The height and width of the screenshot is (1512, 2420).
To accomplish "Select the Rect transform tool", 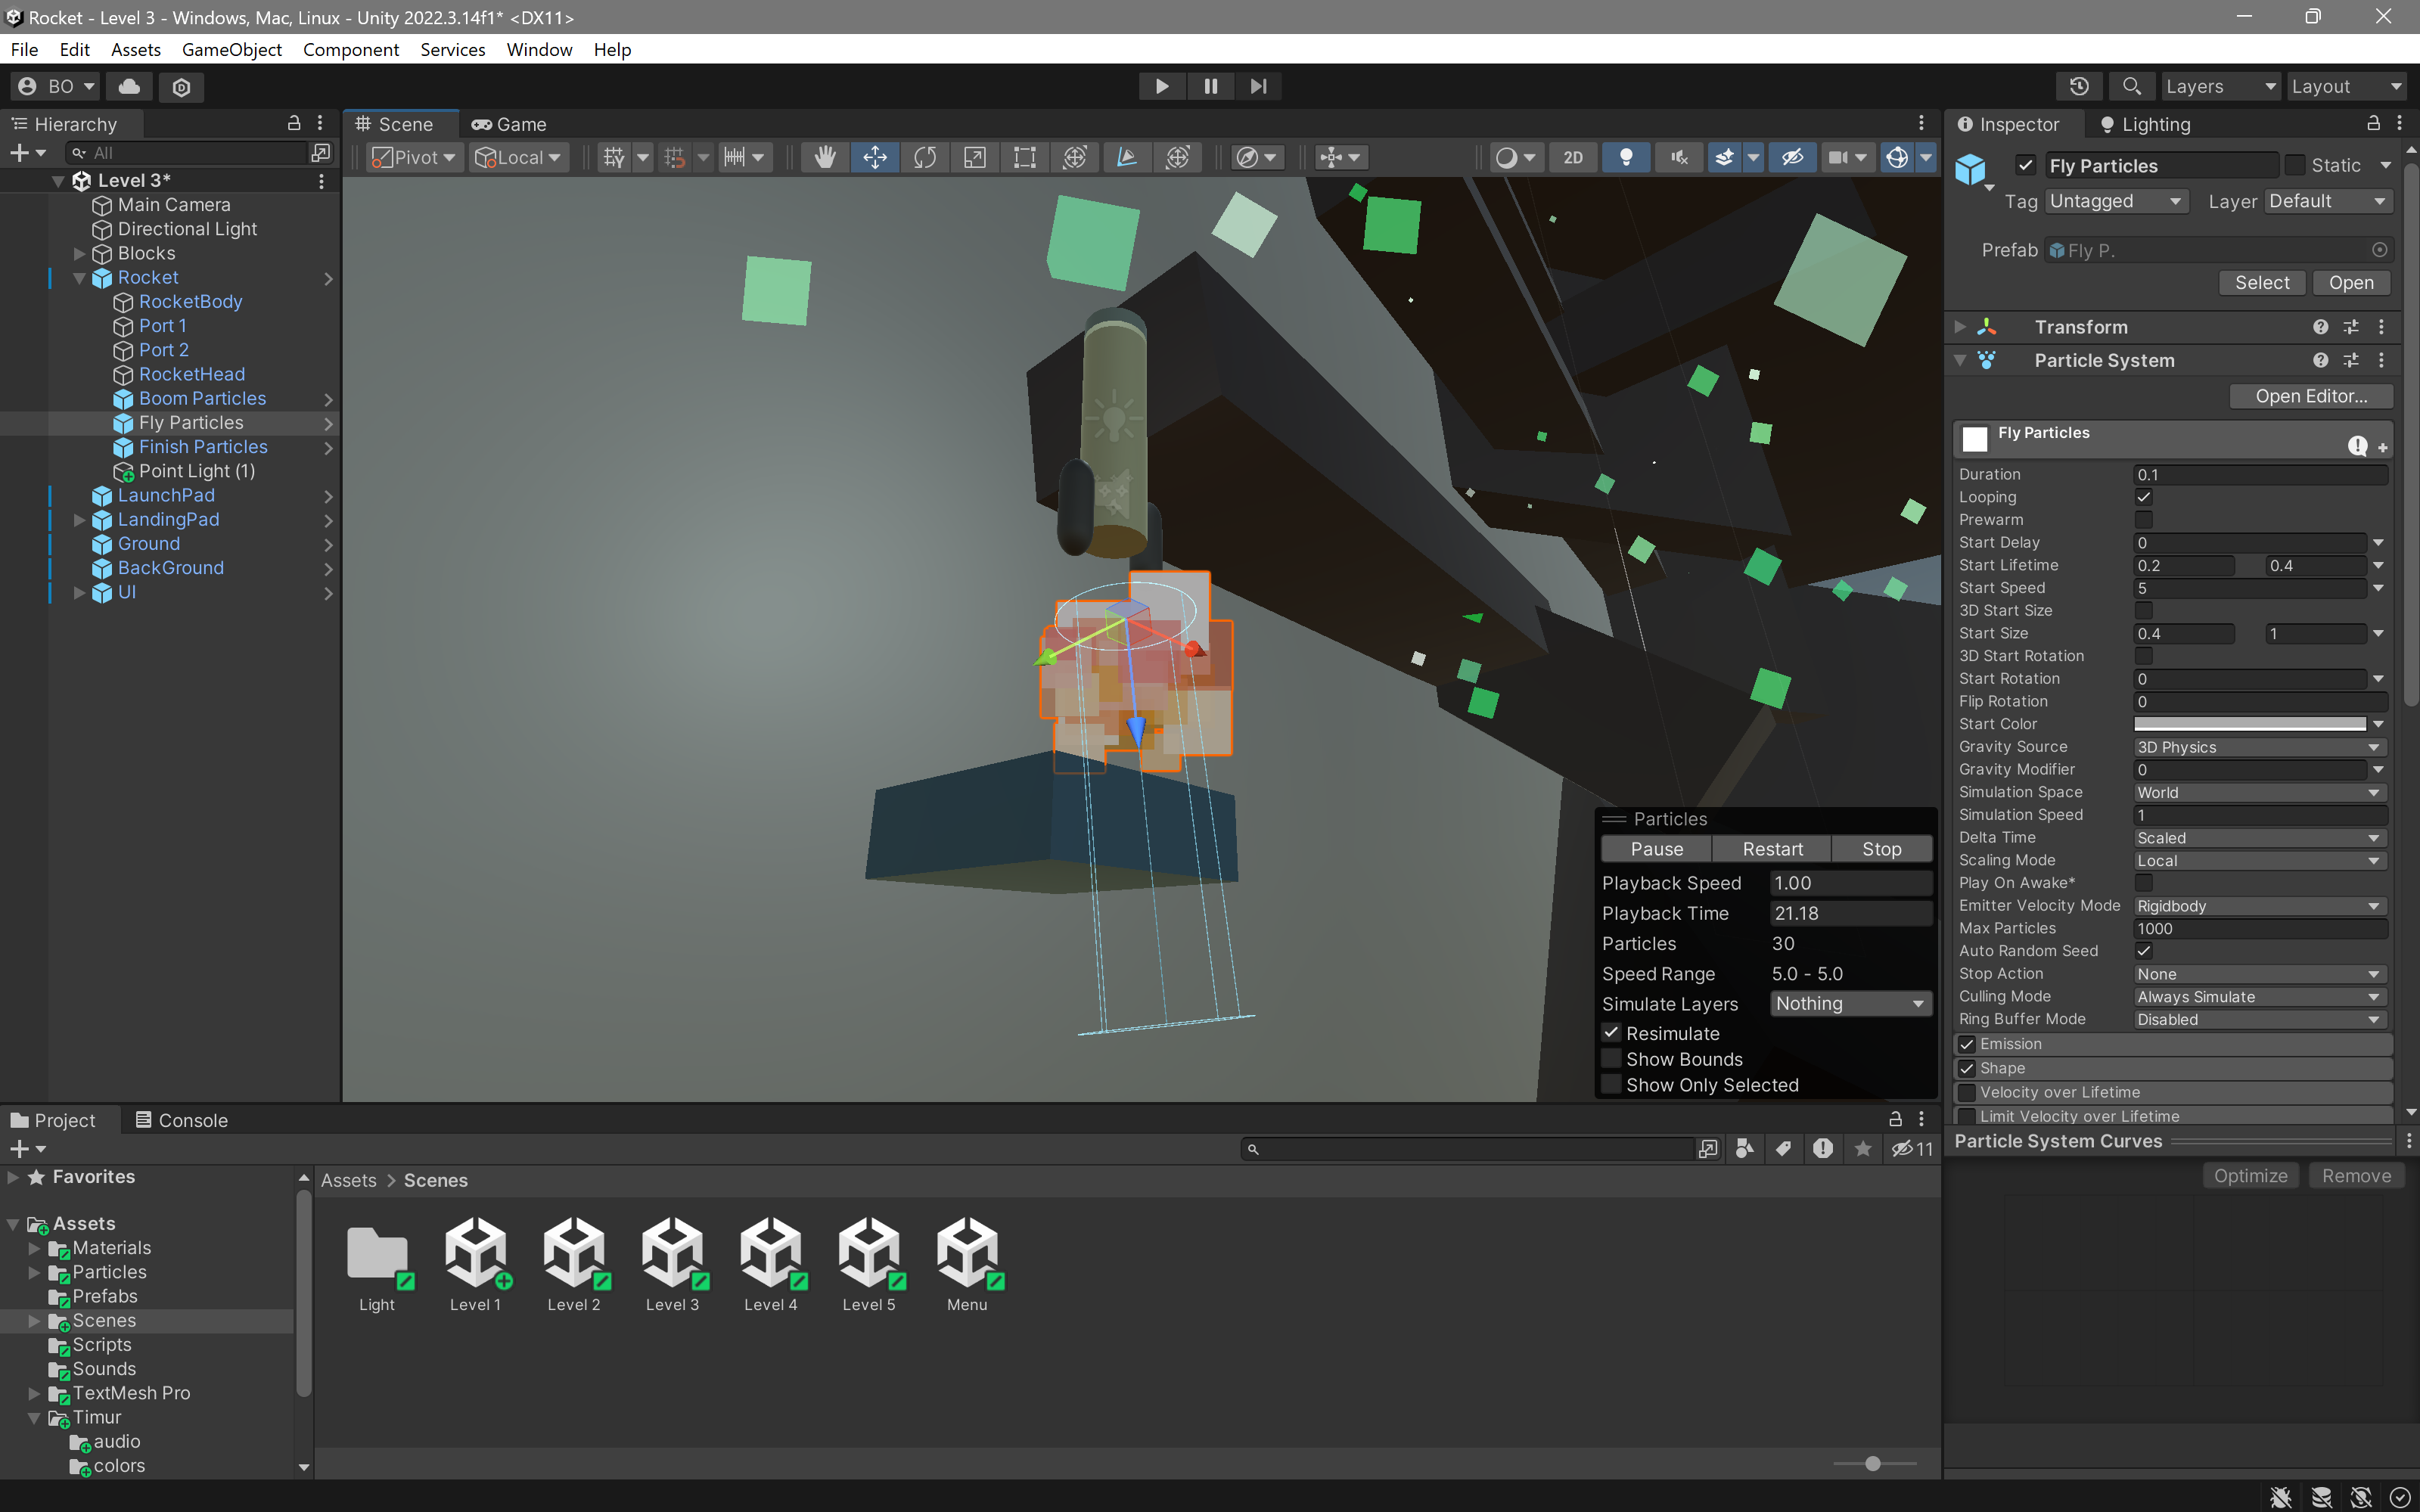I will [1025, 157].
